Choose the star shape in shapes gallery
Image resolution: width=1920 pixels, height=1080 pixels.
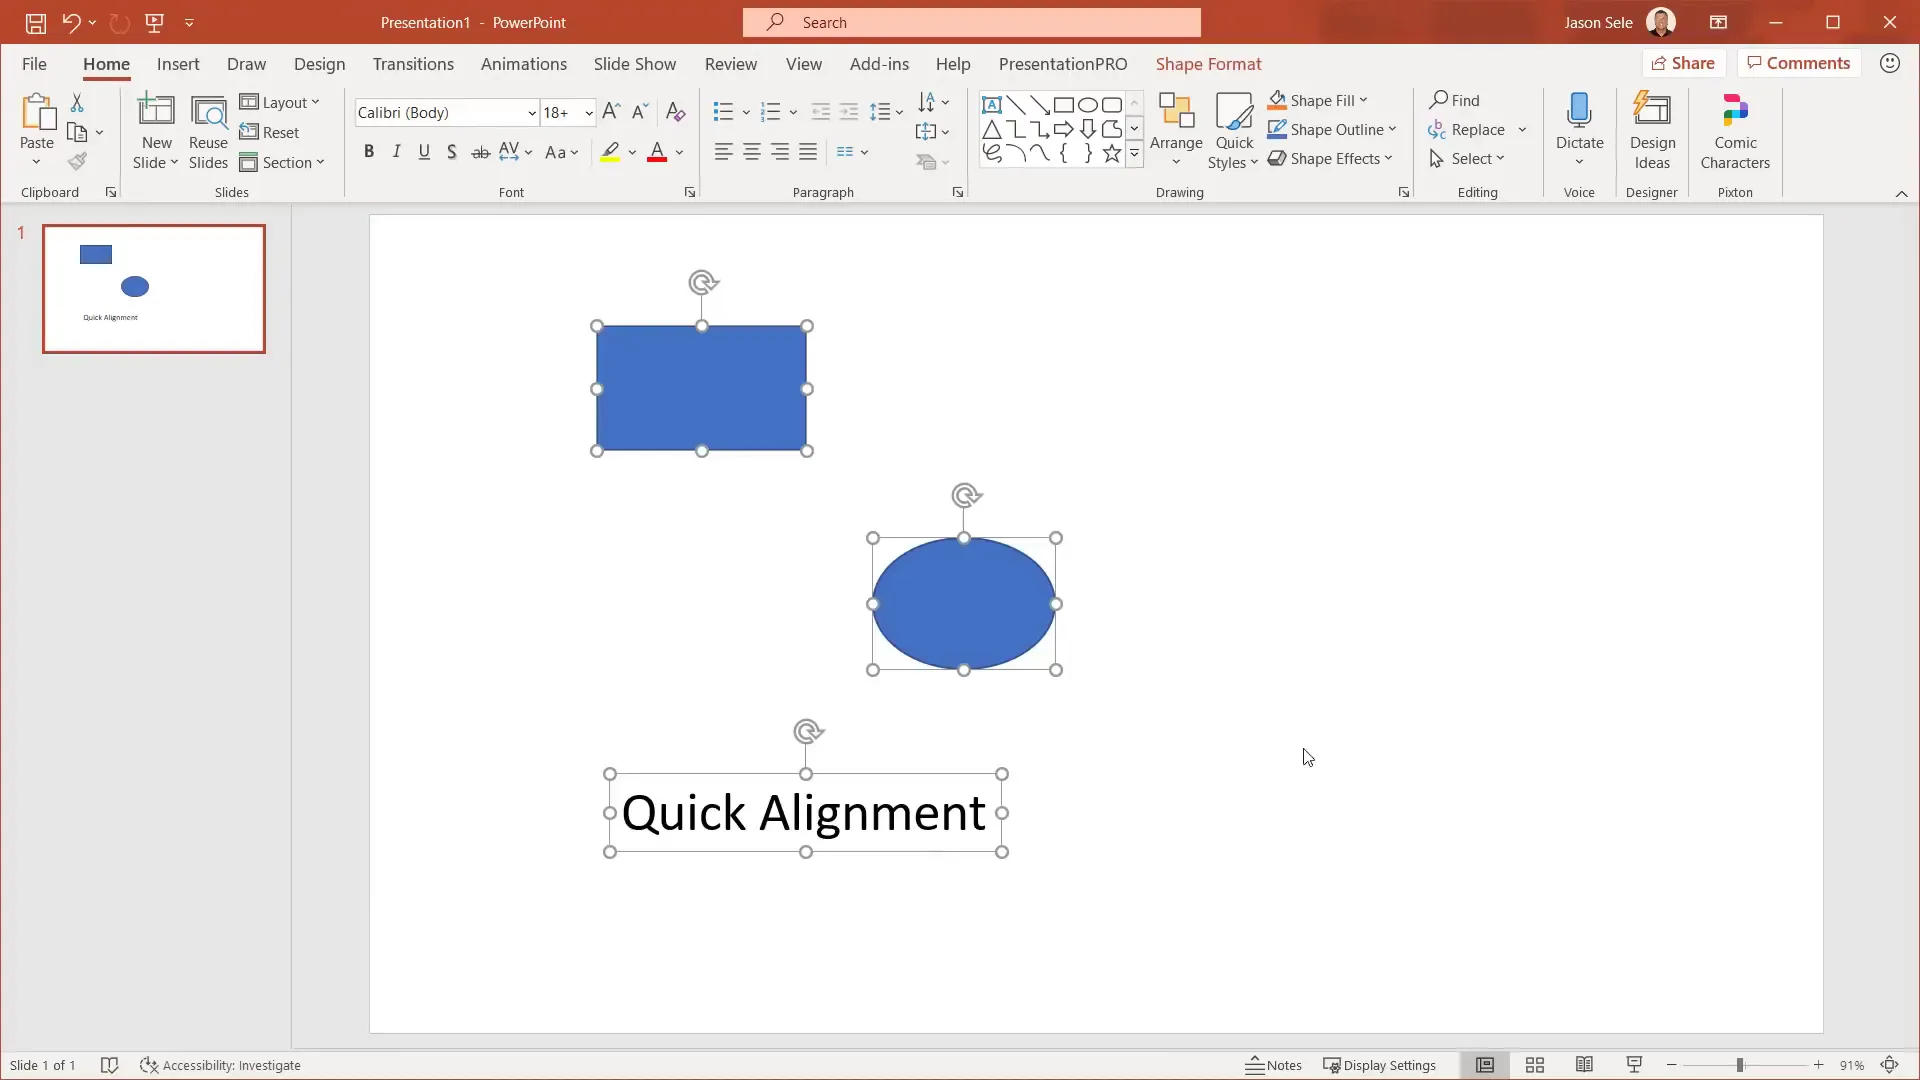click(x=1112, y=153)
